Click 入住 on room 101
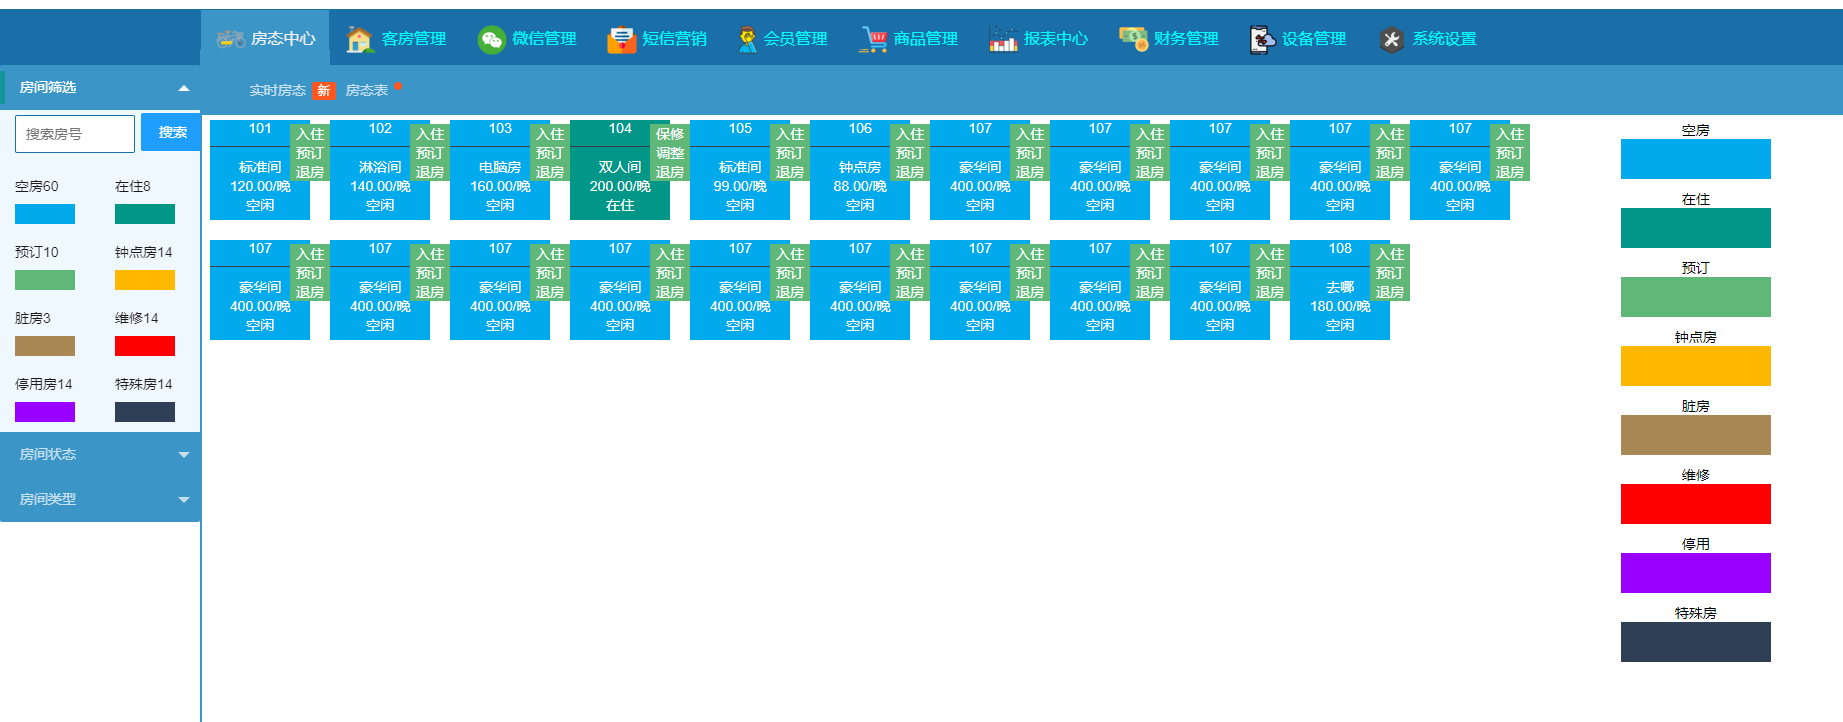 [310, 134]
